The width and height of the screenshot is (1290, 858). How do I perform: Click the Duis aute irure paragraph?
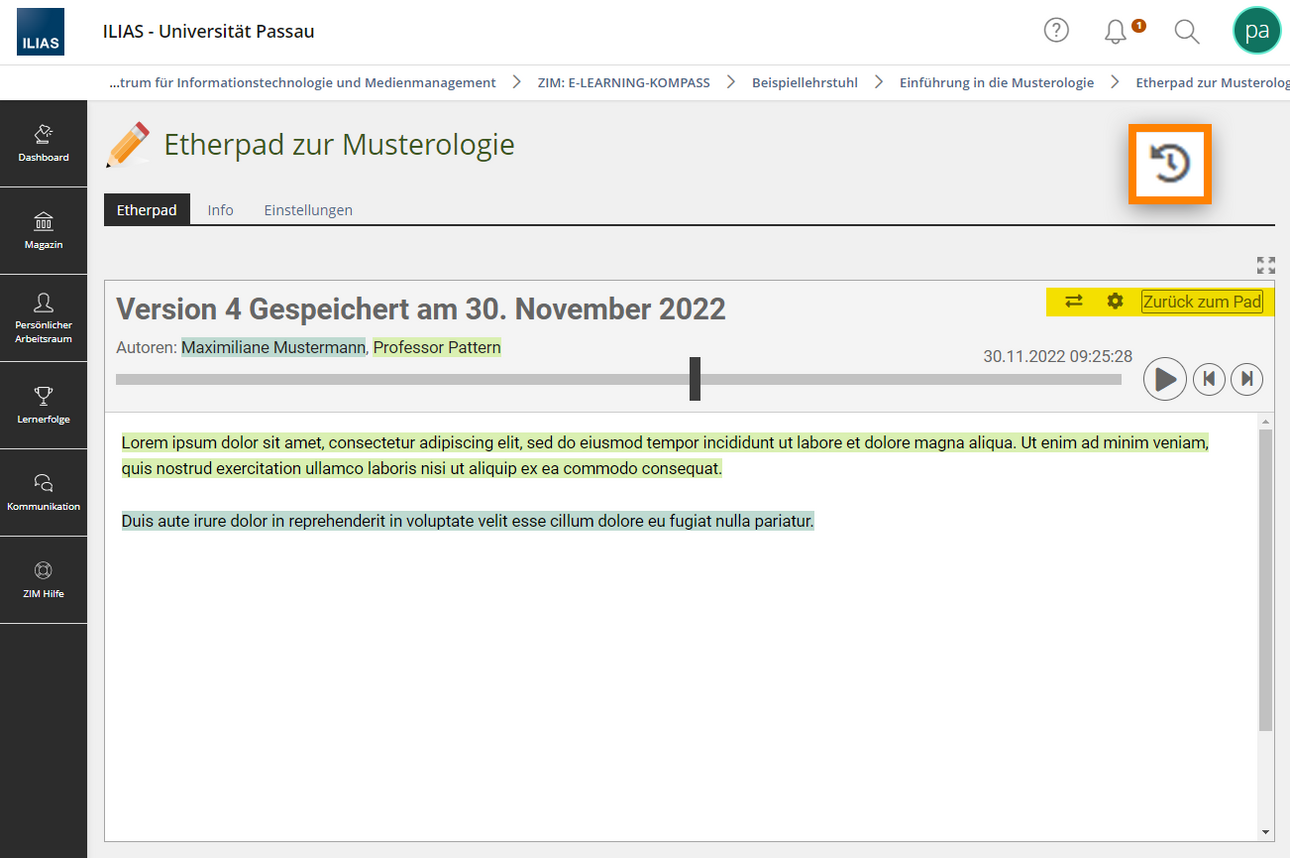click(468, 521)
